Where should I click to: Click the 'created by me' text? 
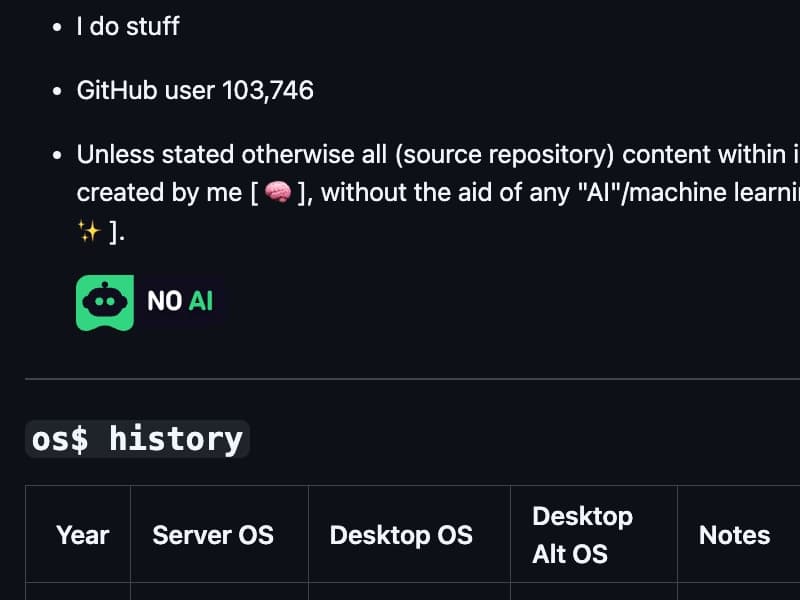click(x=159, y=192)
